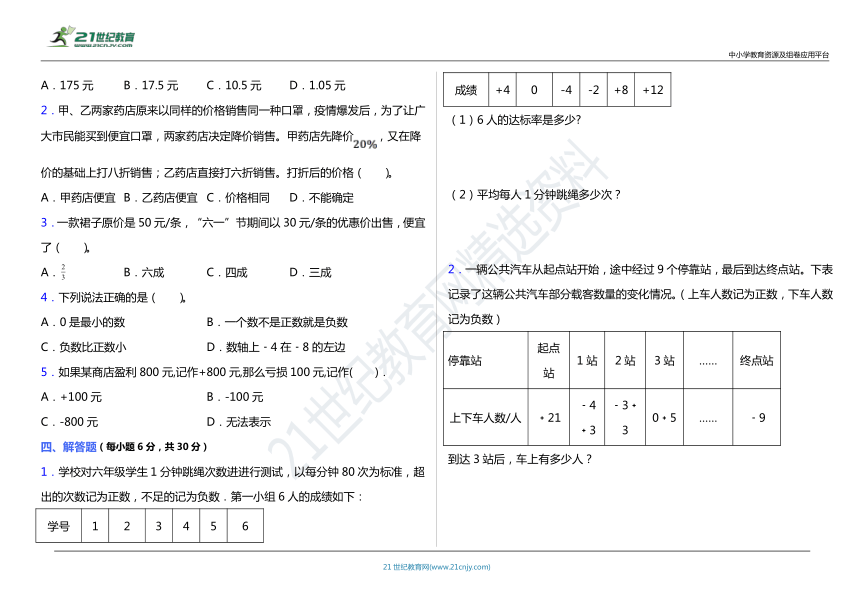The width and height of the screenshot is (860, 600).
Task: Select option C. 四成
Action: pos(227,273)
